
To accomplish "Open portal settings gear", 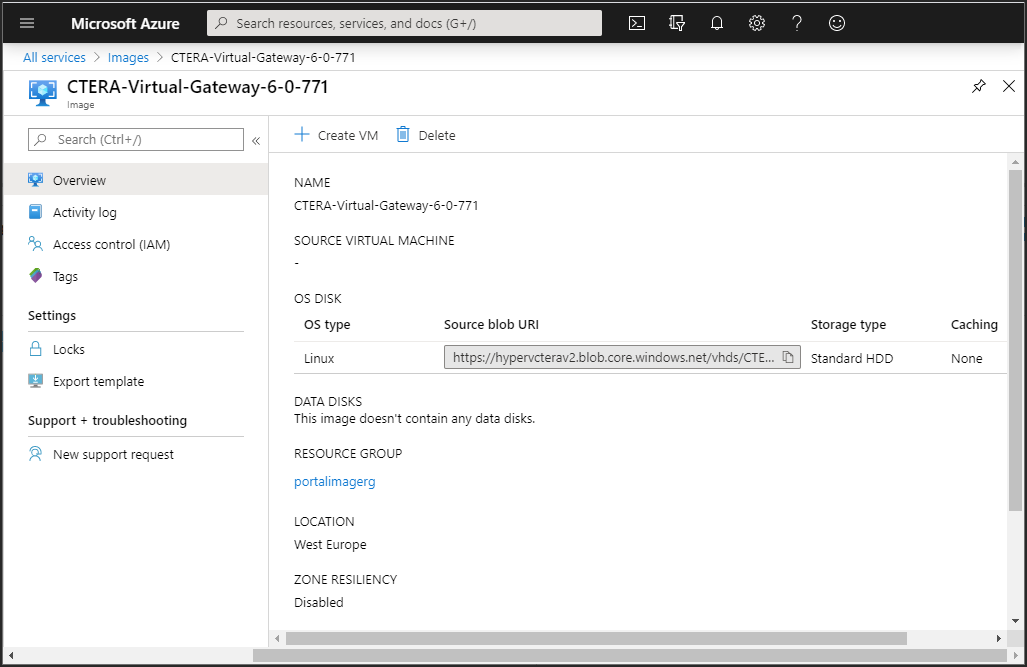I will coord(756,24).
